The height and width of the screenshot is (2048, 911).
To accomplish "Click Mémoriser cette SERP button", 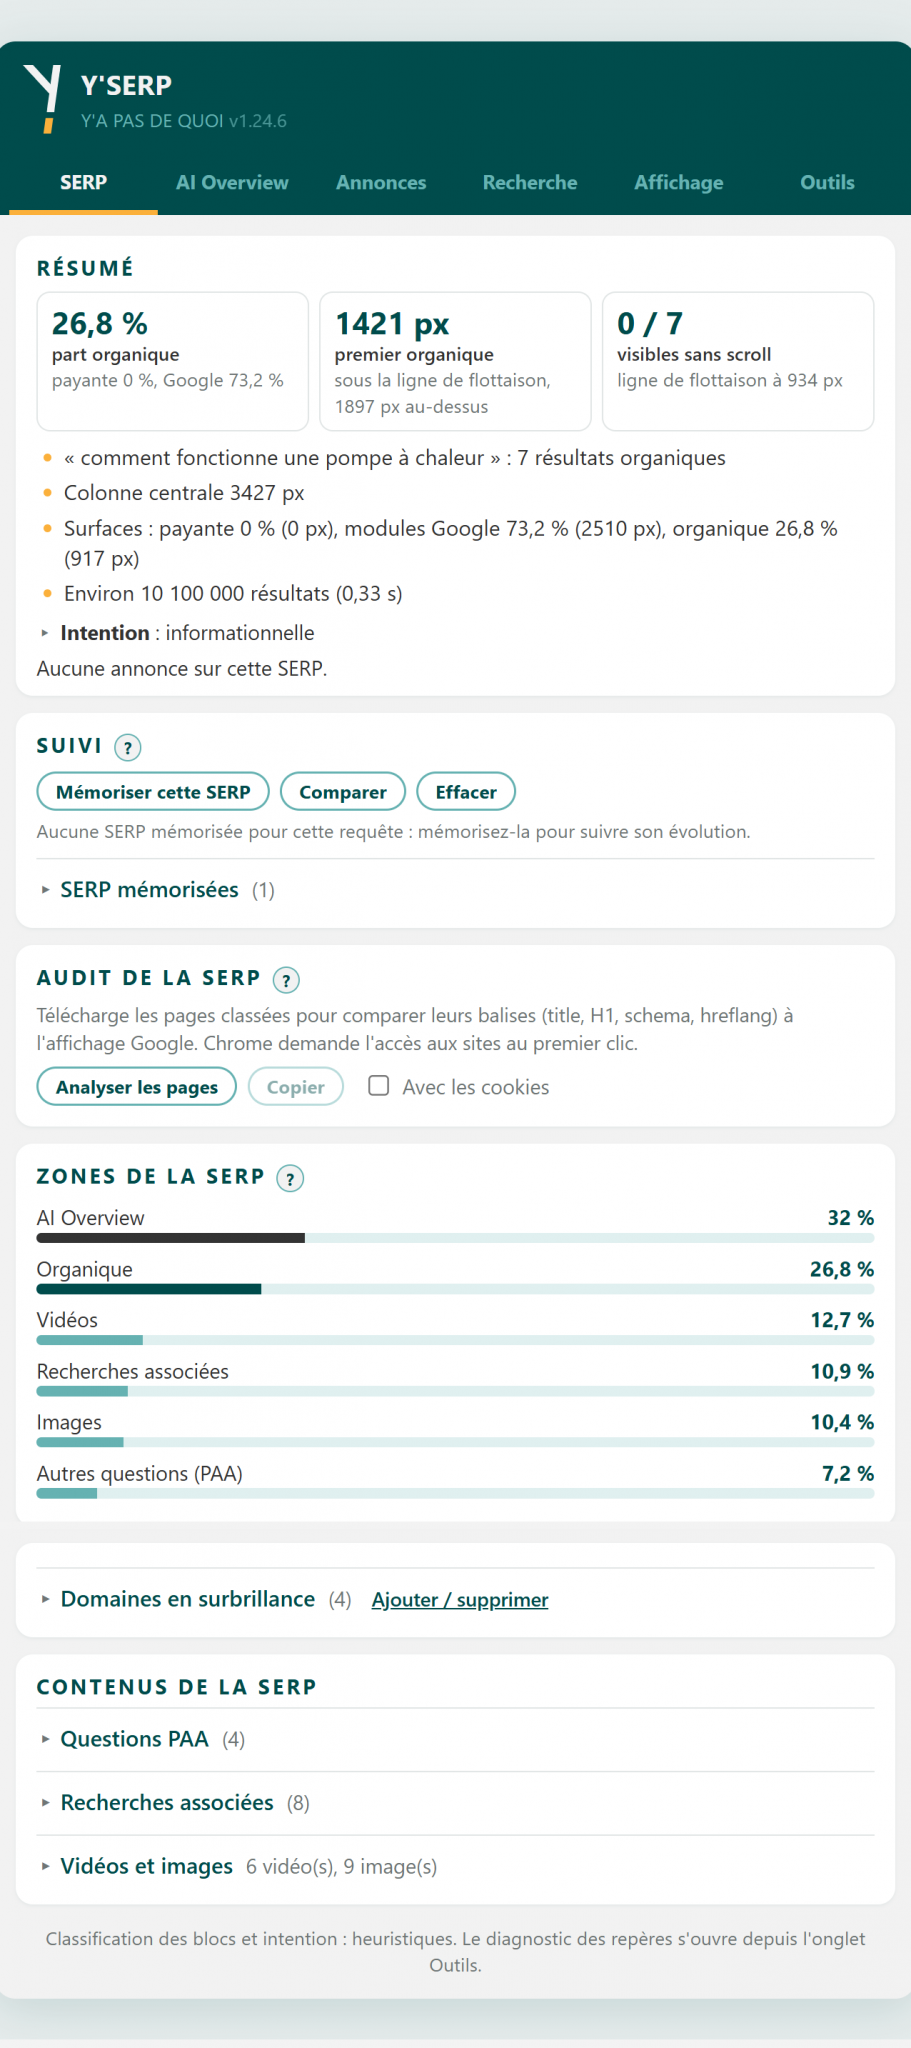I will pyautogui.click(x=153, y=792).
